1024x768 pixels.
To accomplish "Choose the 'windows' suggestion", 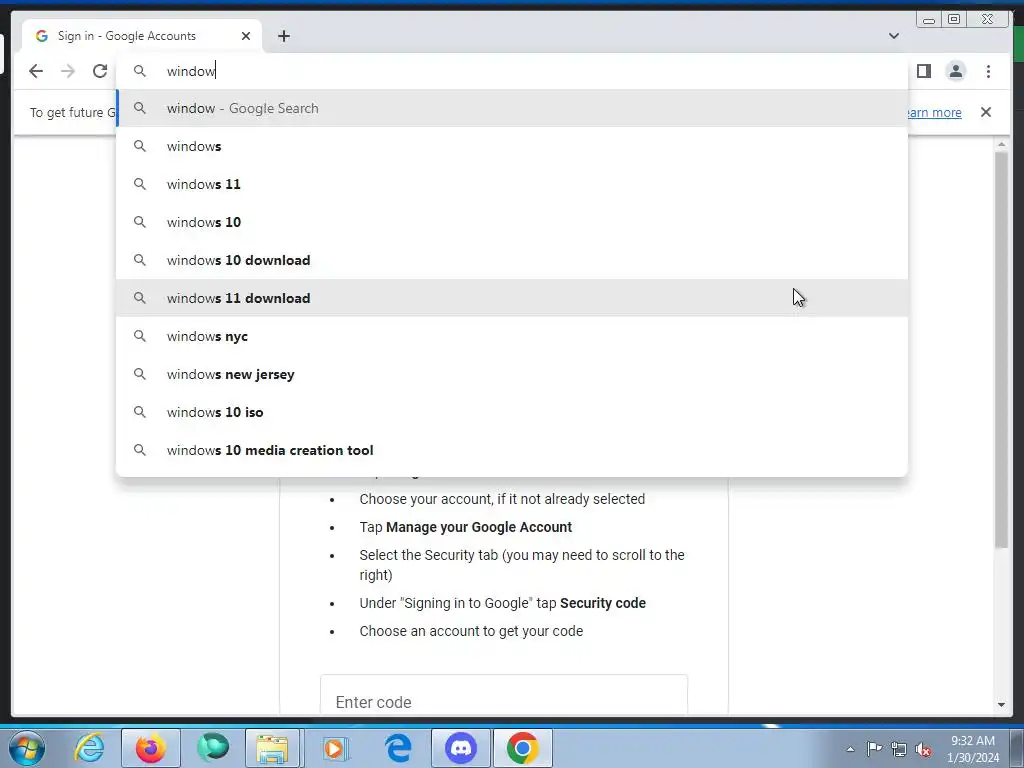I will coord(512,146).
